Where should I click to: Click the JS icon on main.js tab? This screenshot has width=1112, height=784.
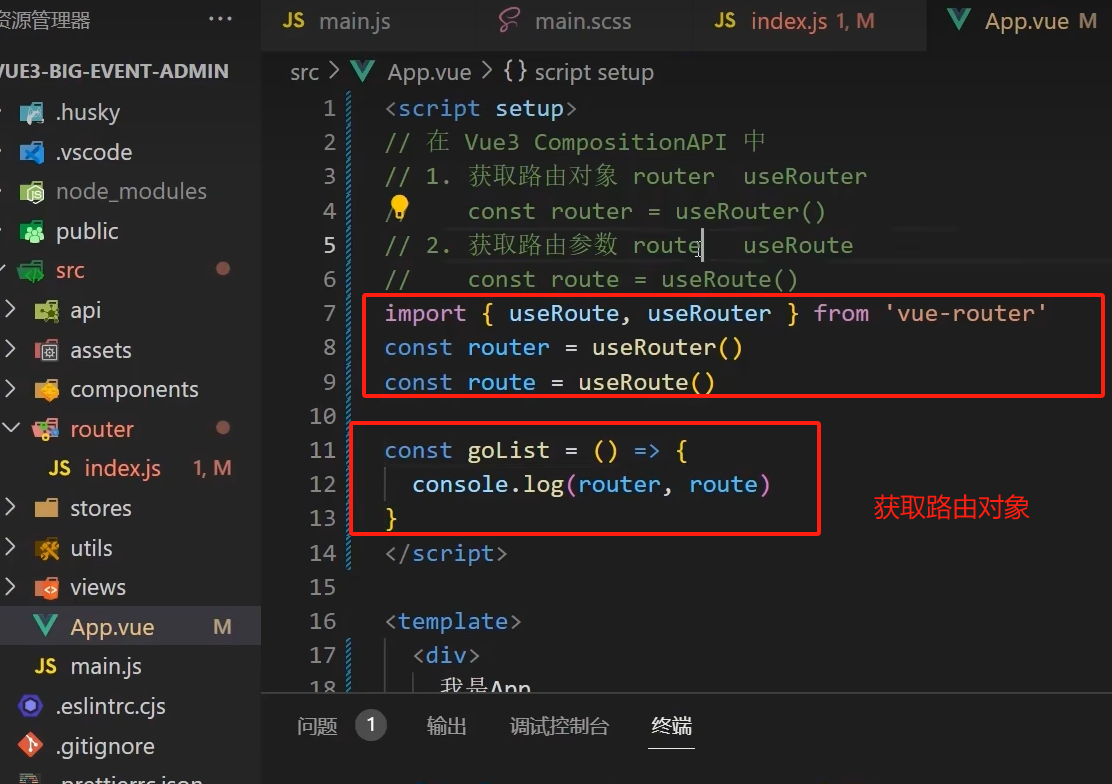coord(294,21)
